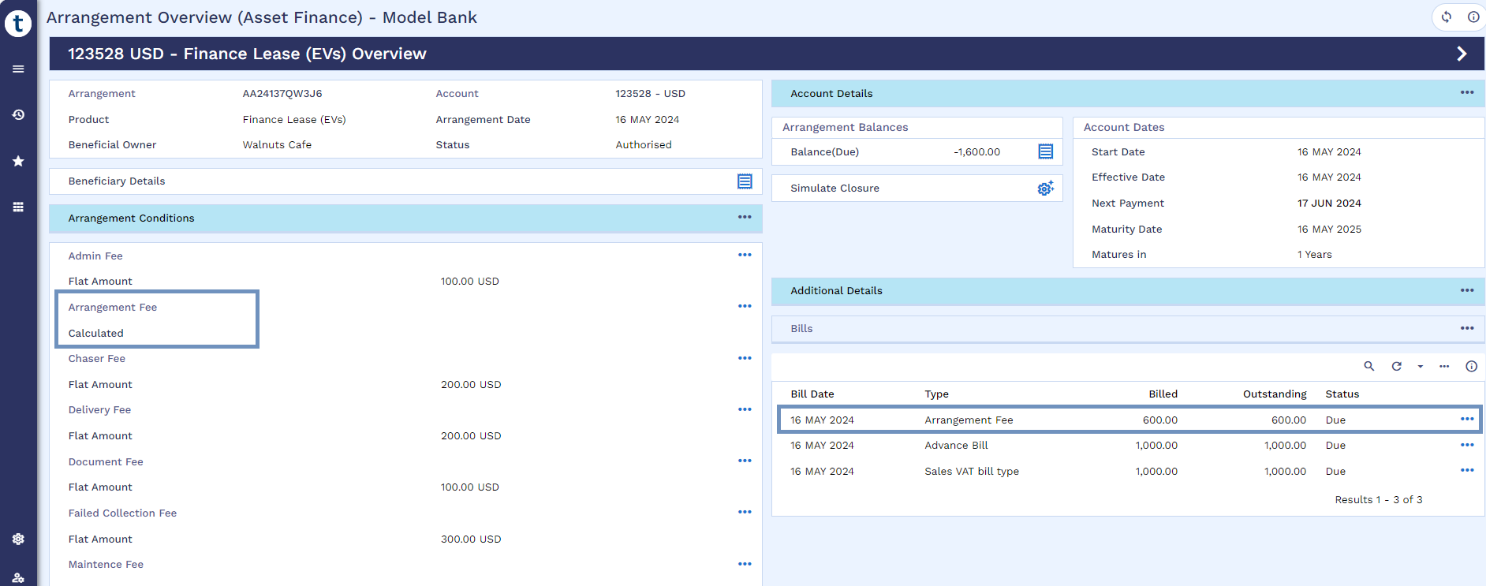Expand the overview header chevron arrow
1486x586 pixels.
click(1462, 54)
